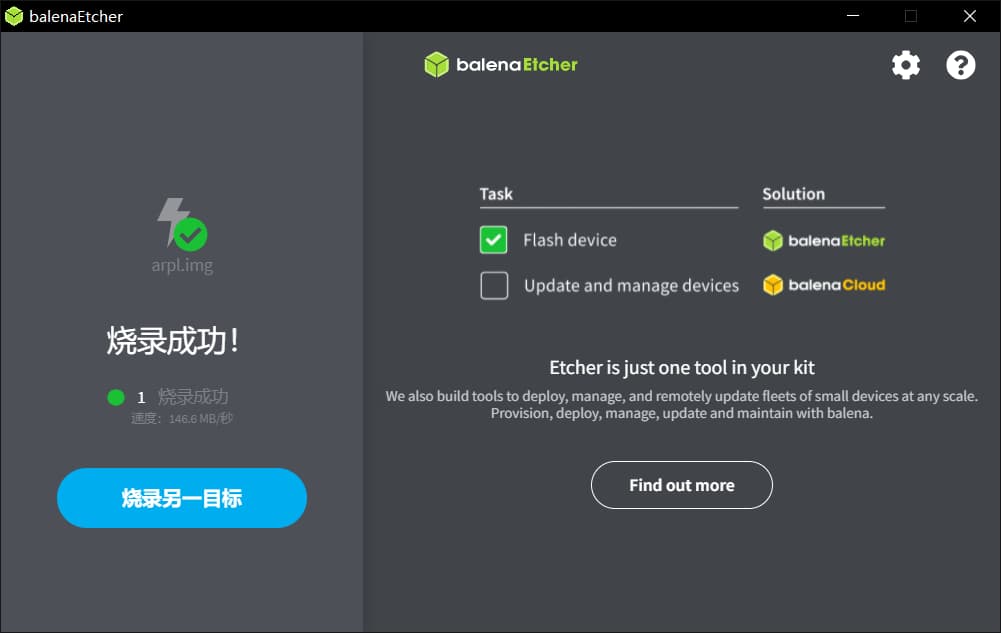Open the settings gear icon
Viewport: 1001px width, 633px height.
(x=905, y=64)
